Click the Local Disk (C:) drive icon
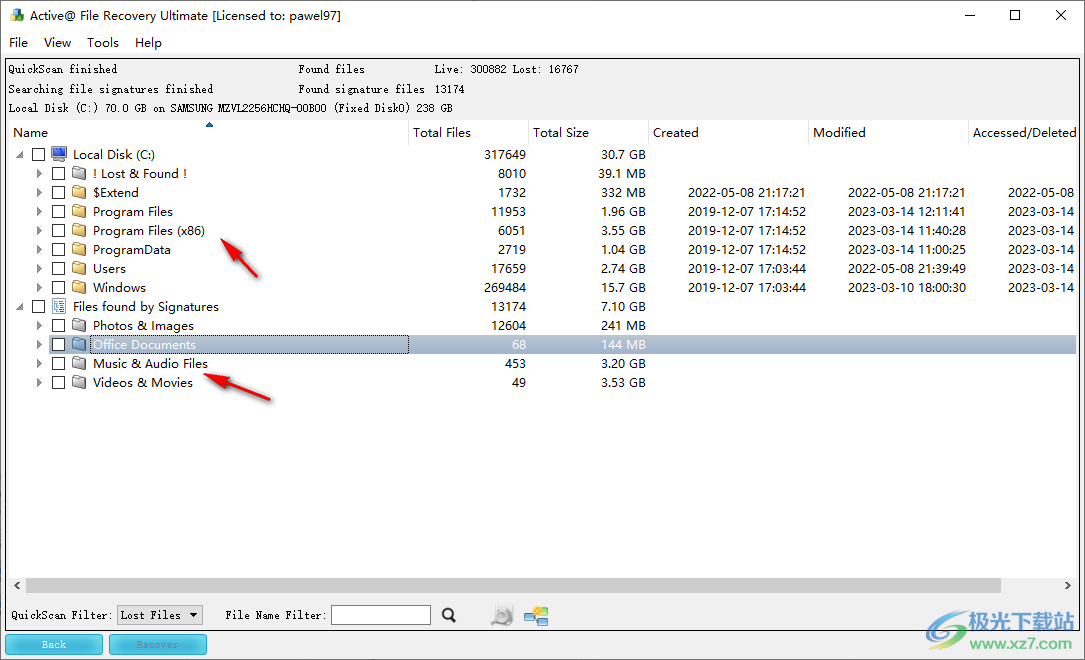This screenshot has width=1085, height=660. click(x=60, y=154)
